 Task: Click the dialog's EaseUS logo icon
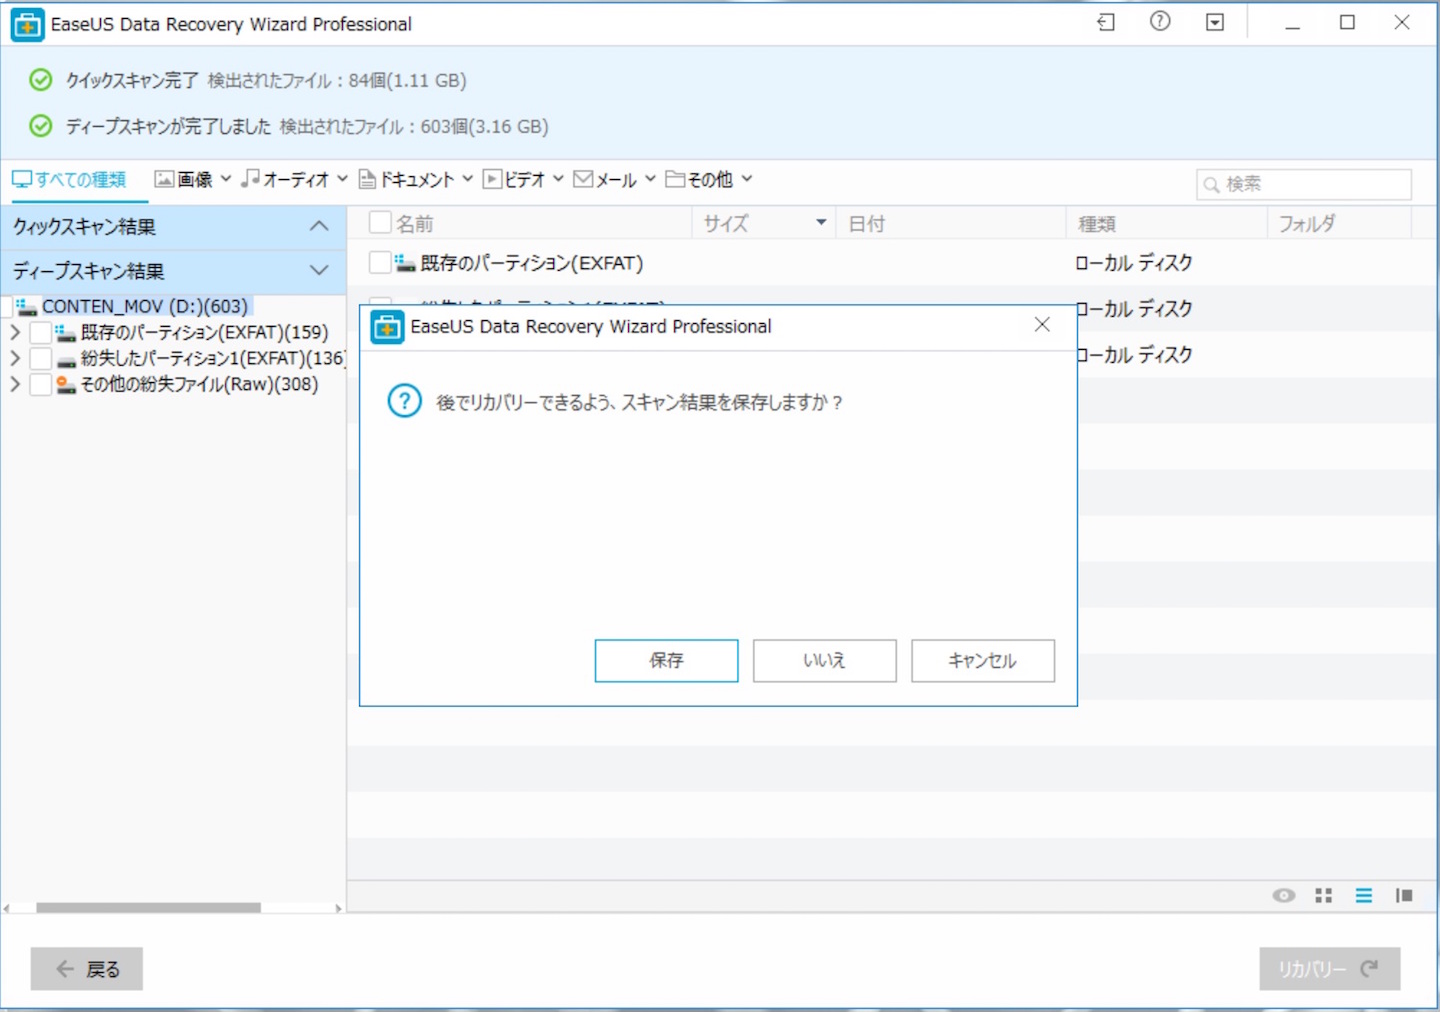click(x=387, y=327)
